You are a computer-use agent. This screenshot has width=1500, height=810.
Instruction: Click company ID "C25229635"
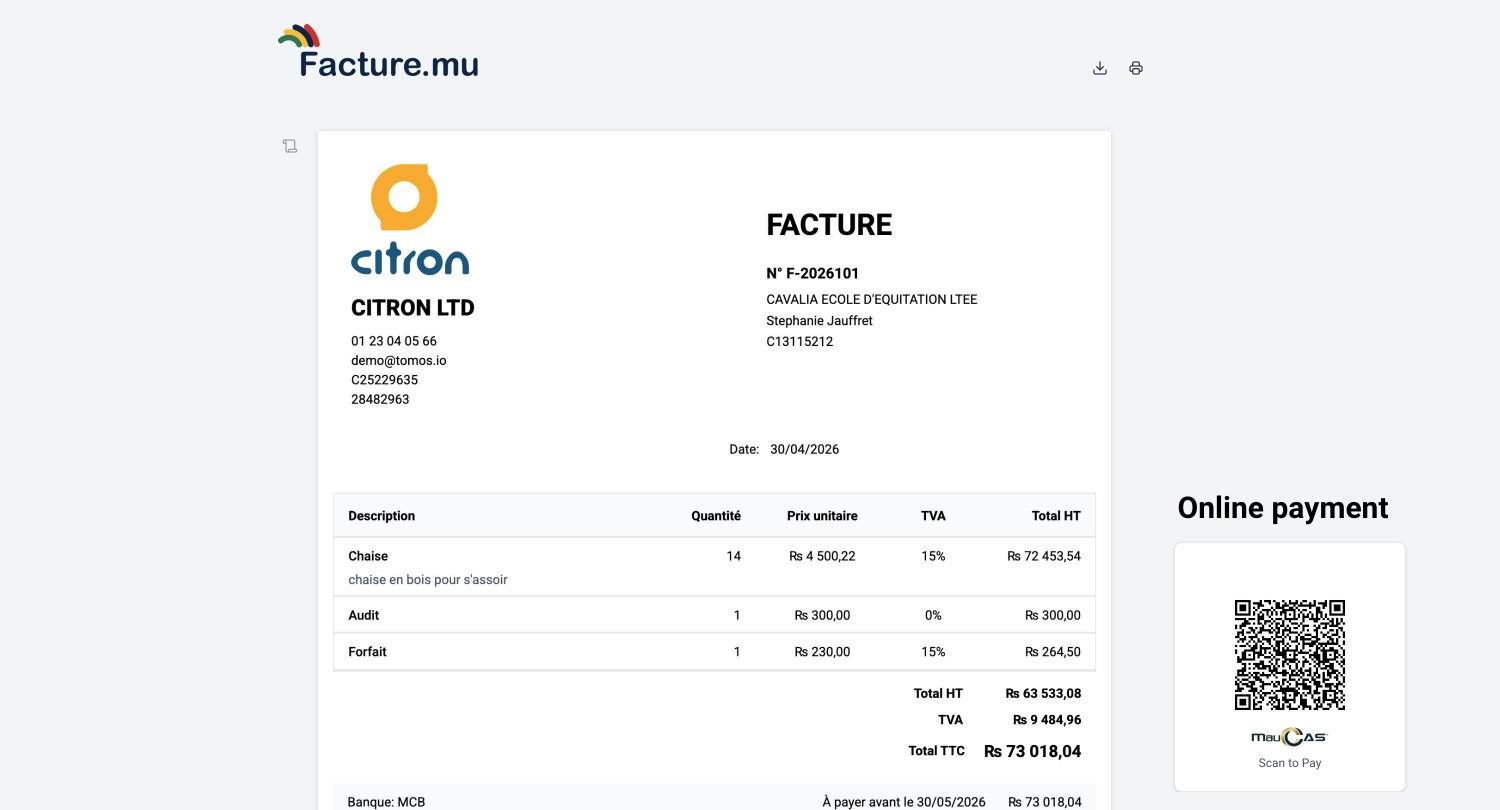tap(385, 380)
